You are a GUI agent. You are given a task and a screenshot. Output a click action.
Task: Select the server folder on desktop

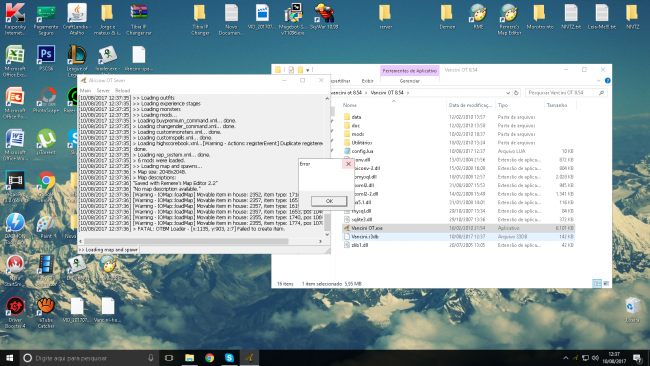click(x=385, y=17)
